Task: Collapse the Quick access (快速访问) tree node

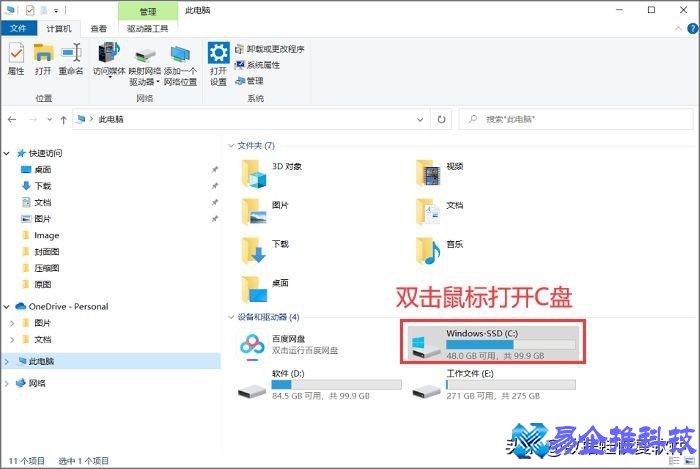Action: click(7, 154)
